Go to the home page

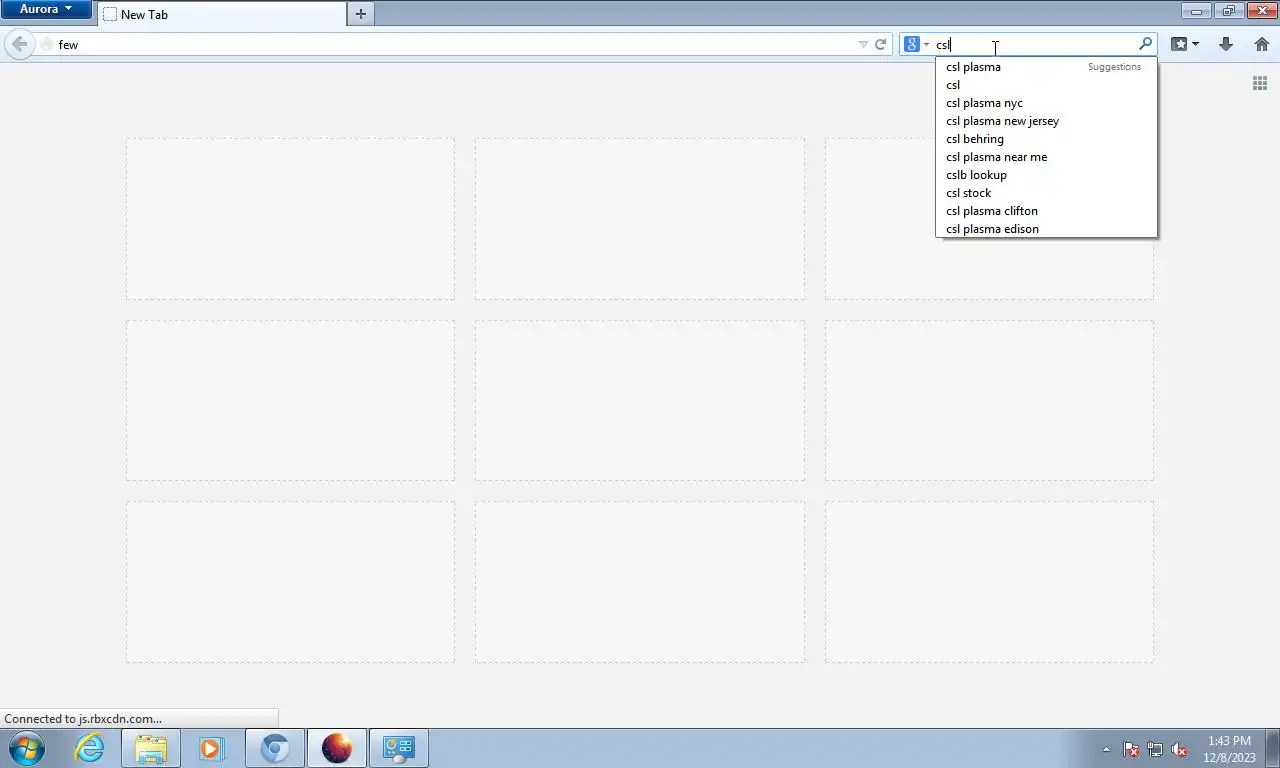click(x=1261, y=44)
